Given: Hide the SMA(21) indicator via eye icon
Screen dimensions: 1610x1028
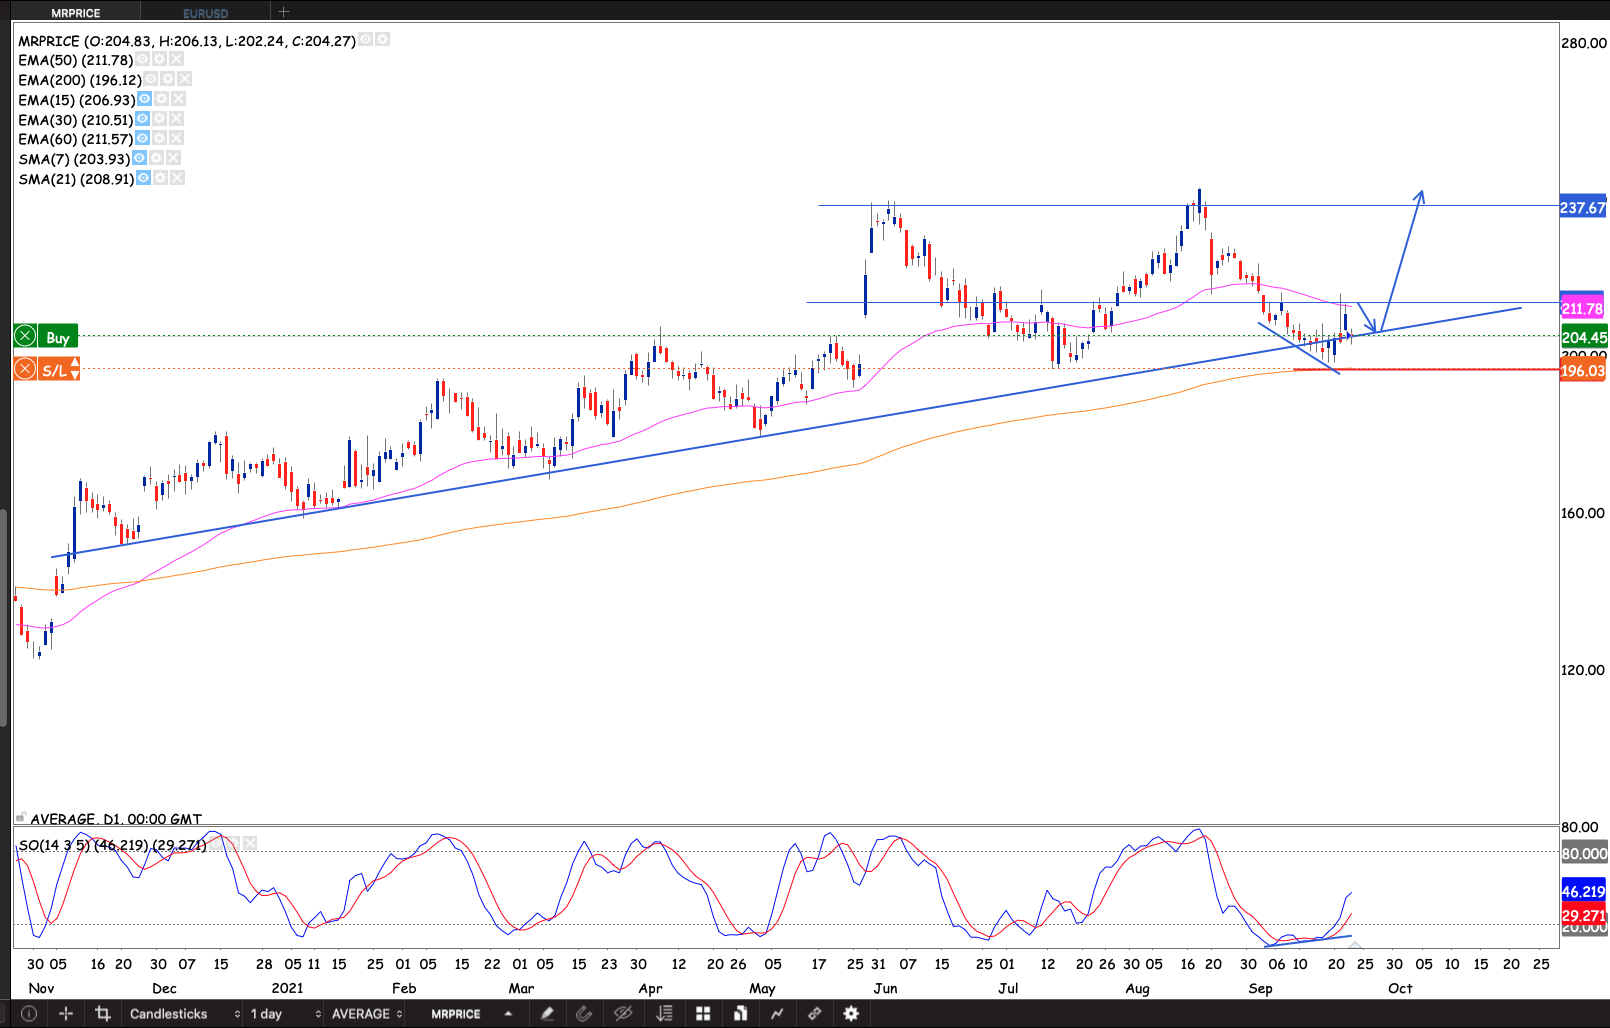Looking at the screenshot, I should coord(143,178).
